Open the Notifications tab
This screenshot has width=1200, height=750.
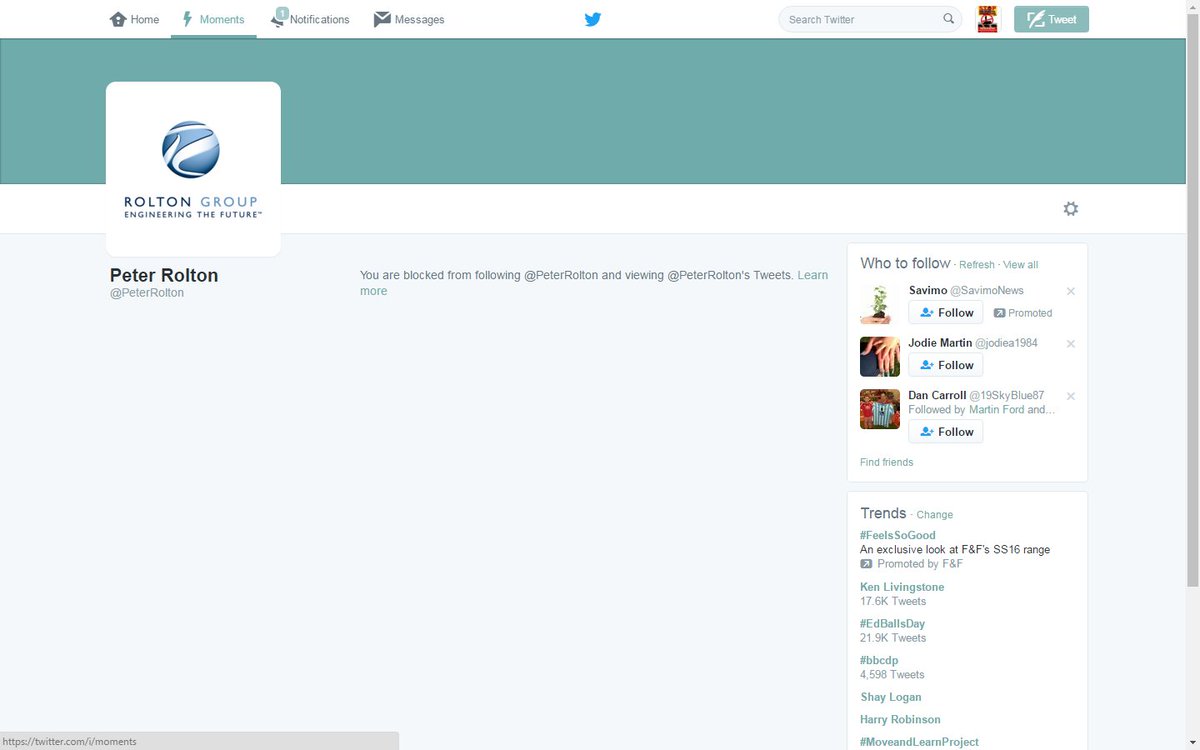(310, 19)
